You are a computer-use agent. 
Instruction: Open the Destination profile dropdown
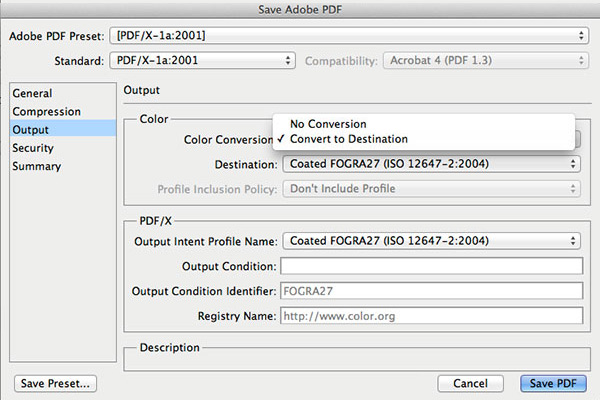[431, 164]
